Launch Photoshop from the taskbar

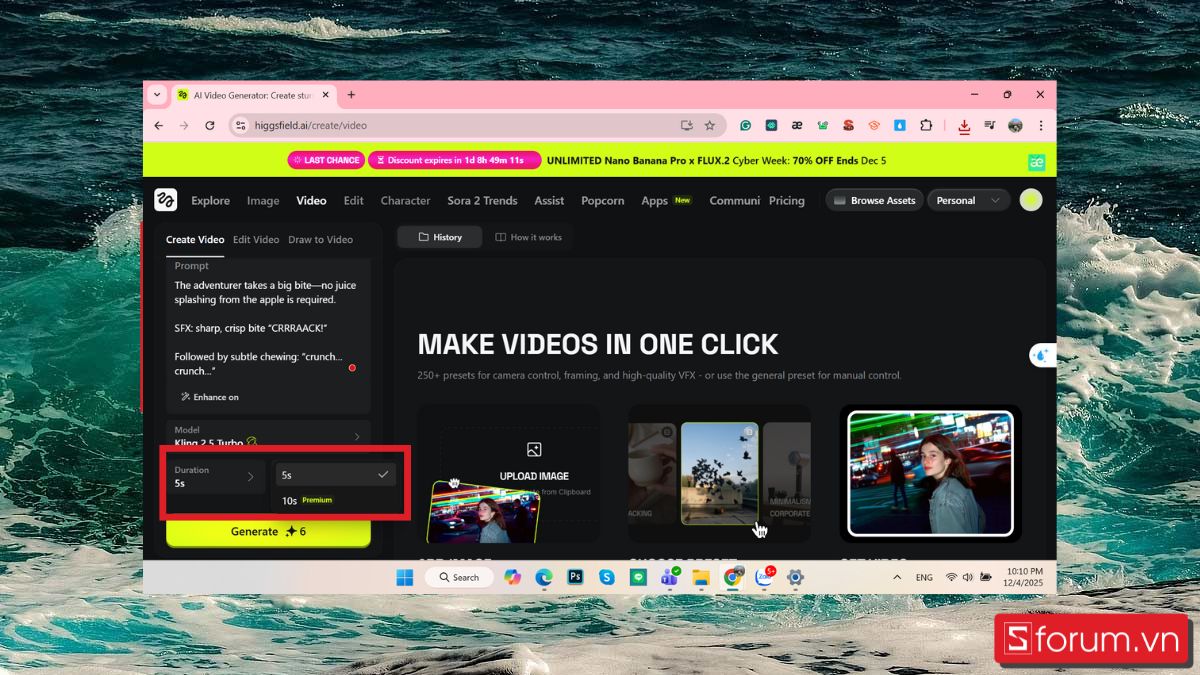[x=575, y=577]
